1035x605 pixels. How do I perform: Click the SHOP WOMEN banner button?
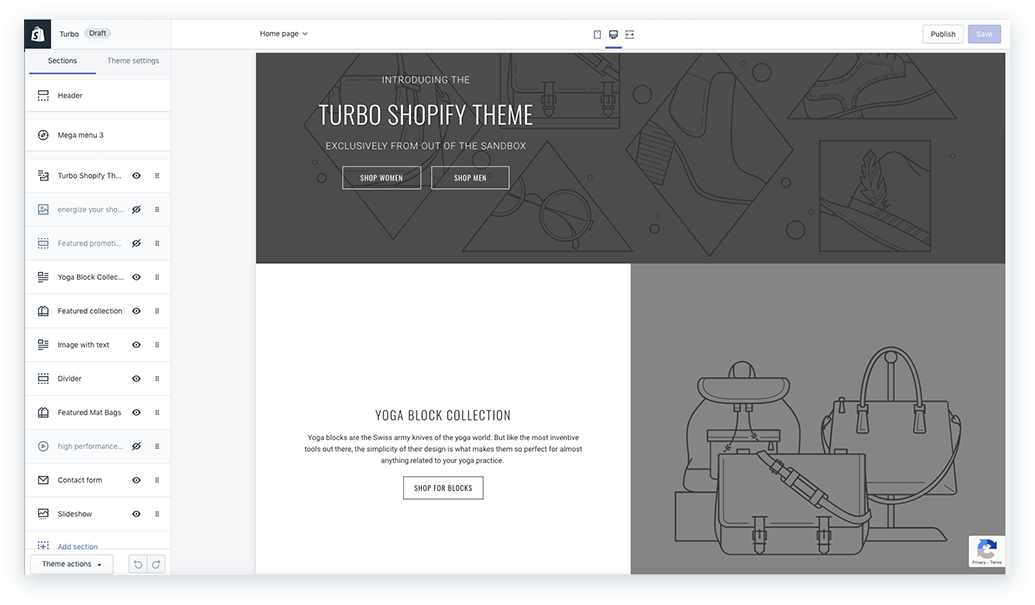(381, 178)
